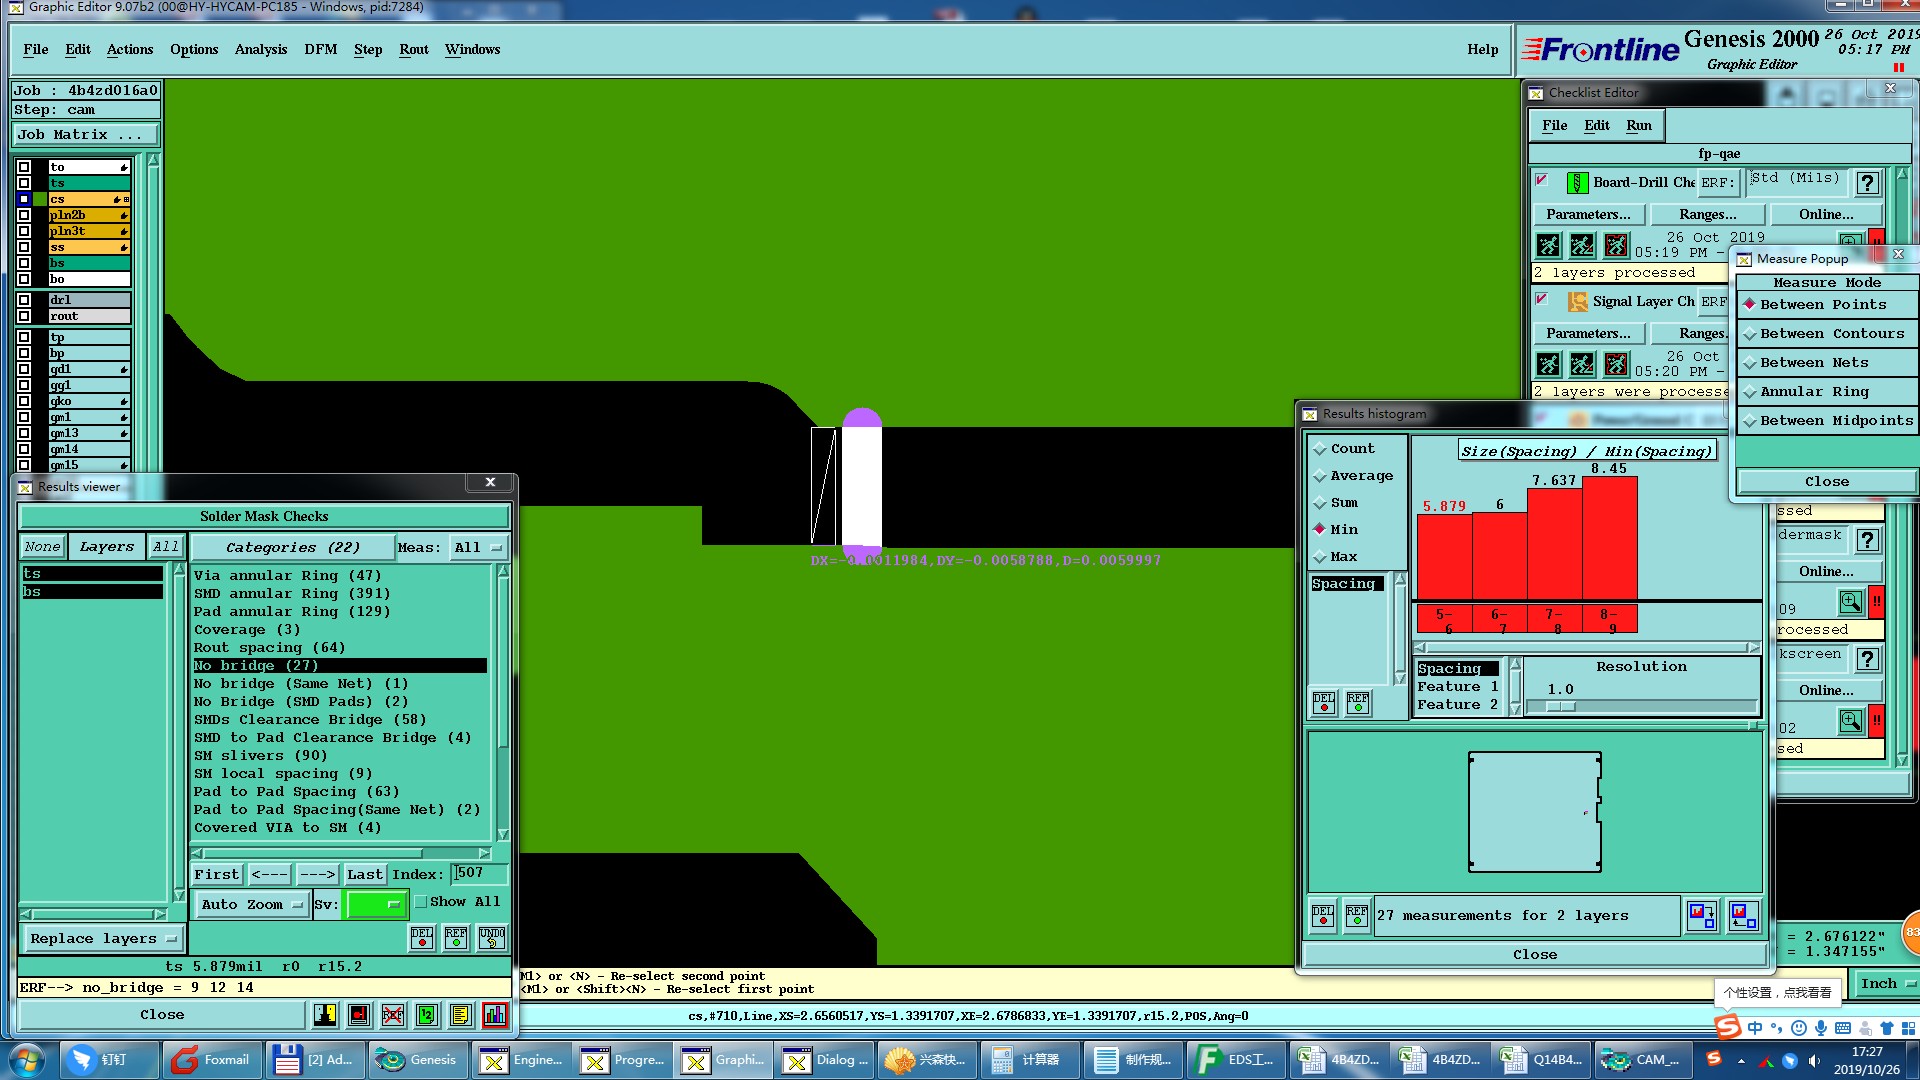The height and width of the screenshot is (1080, 1920).
Task: Toggle the checkbox of the cs layer
Action: (24, 199)
